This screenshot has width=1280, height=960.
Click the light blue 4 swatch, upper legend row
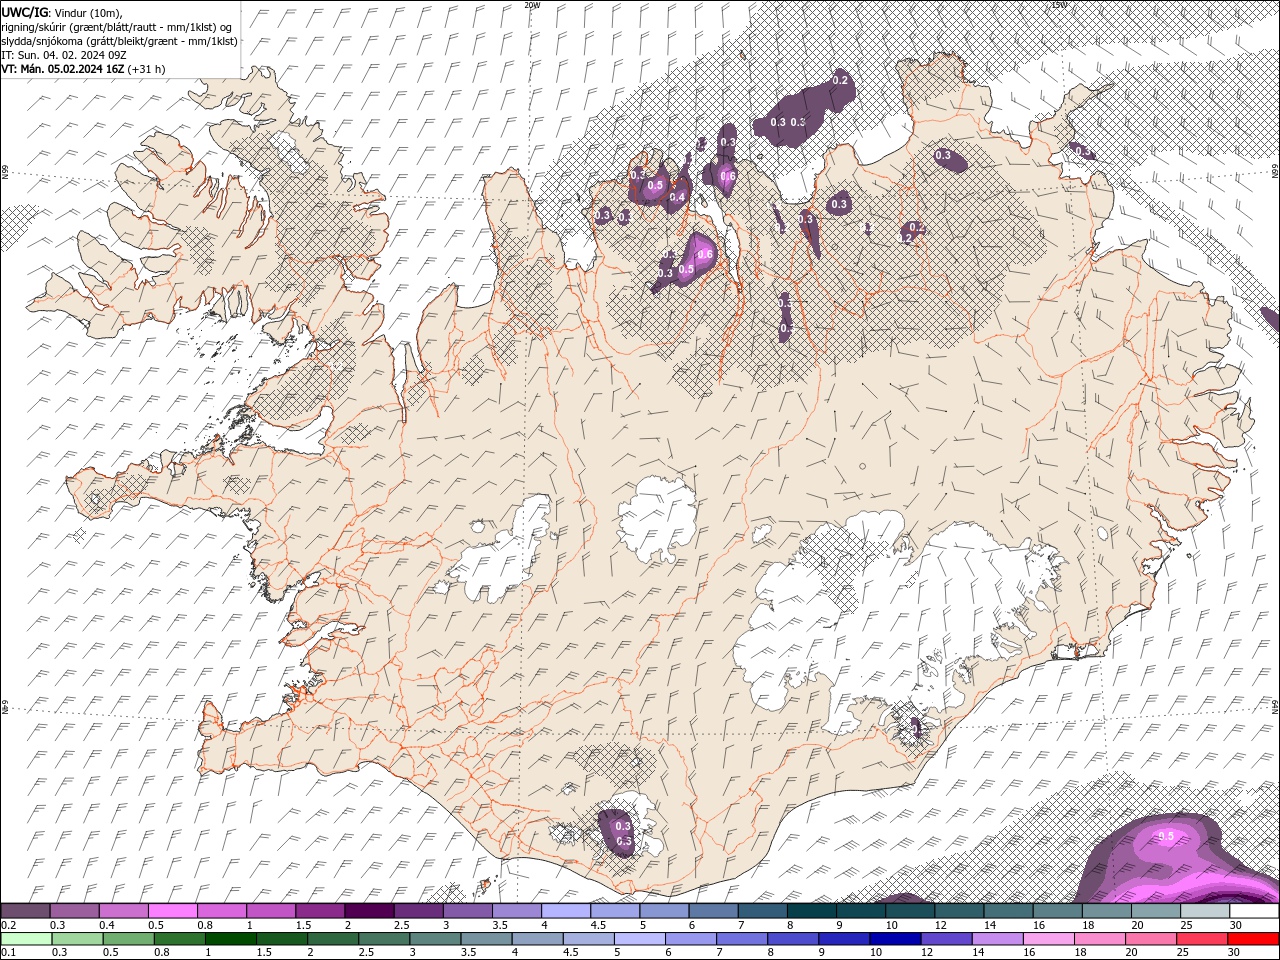tap(566, 911)
